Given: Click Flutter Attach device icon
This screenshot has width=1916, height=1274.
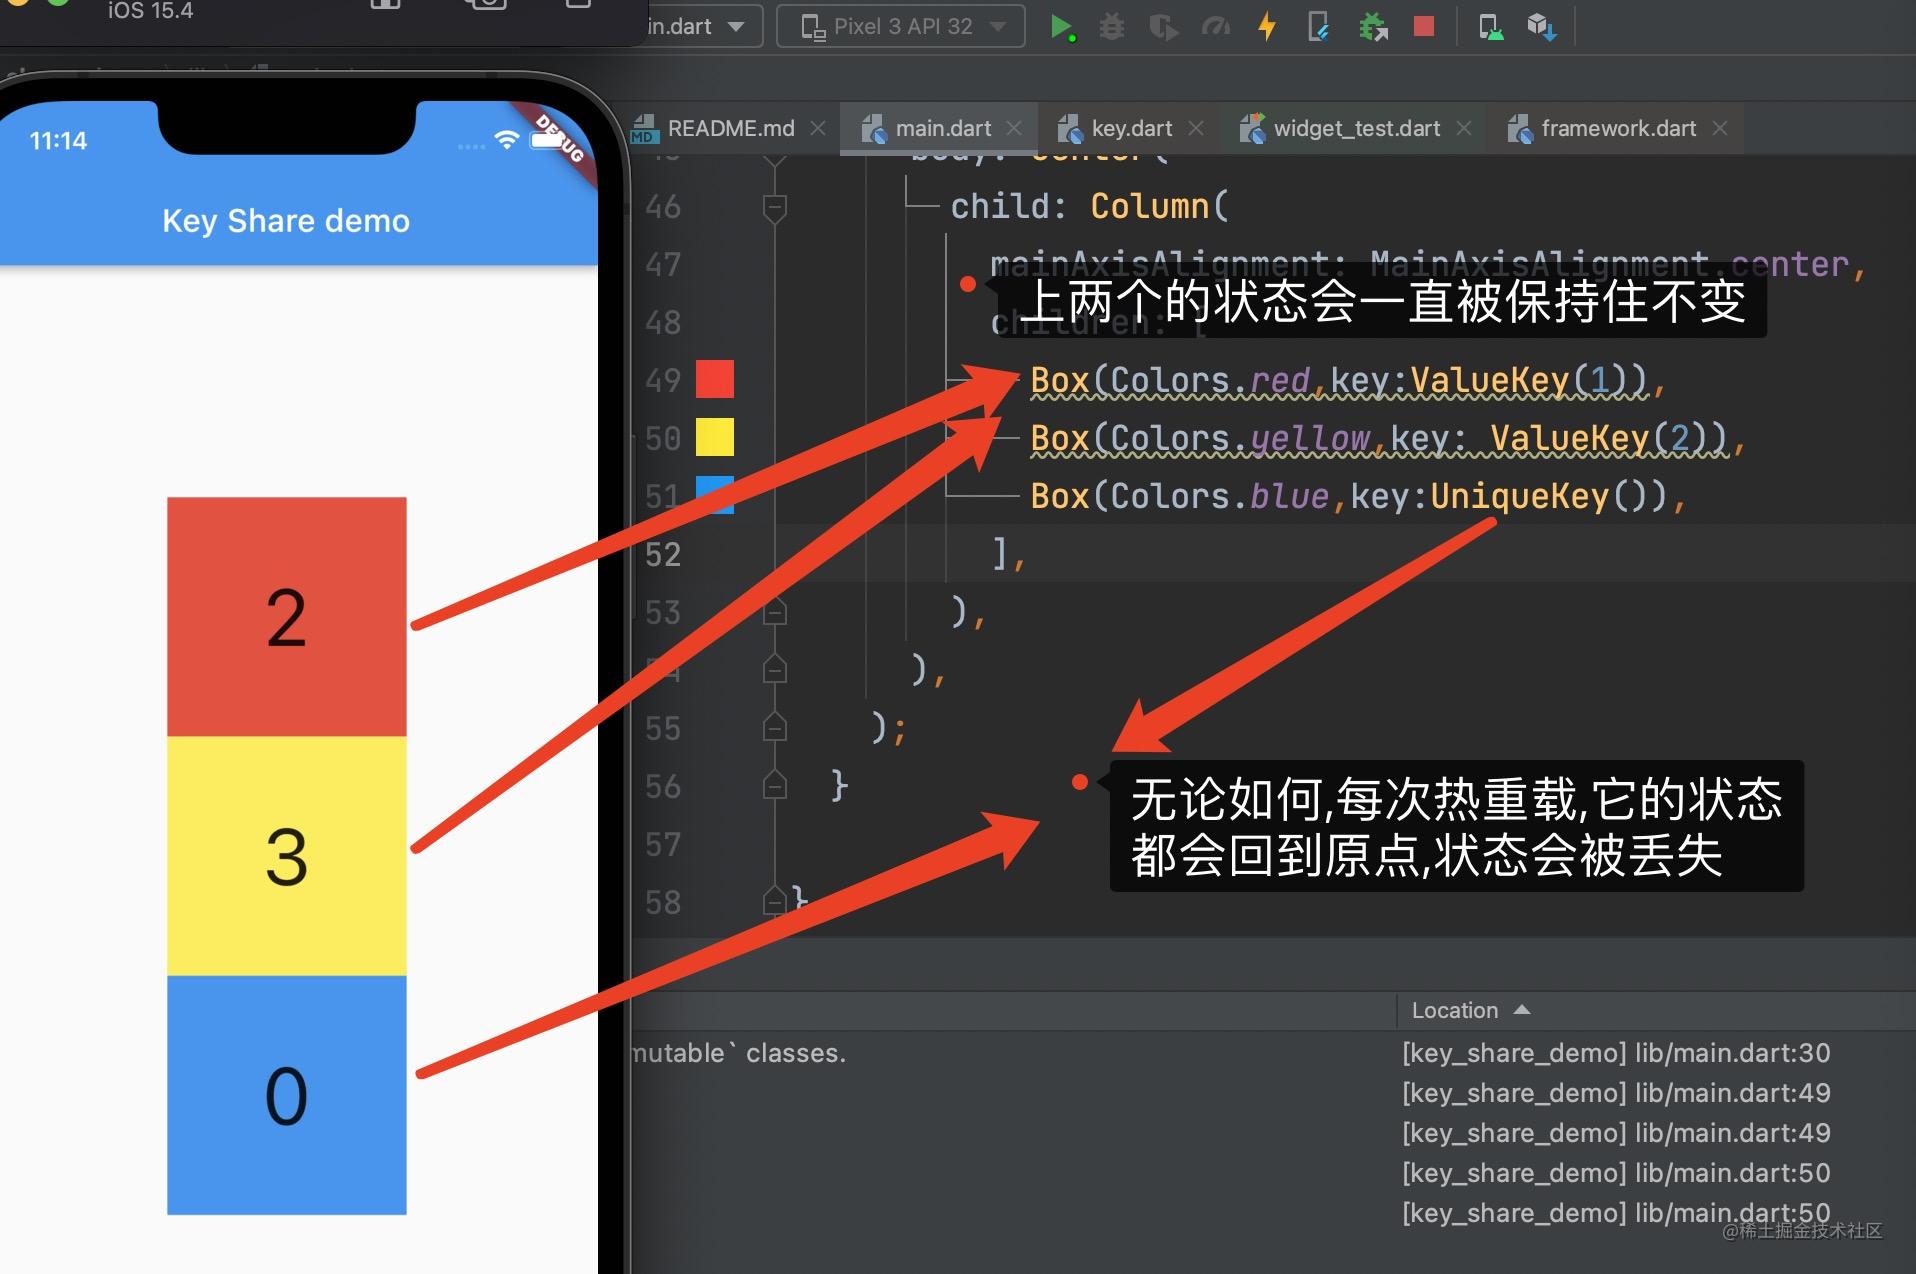Looking at the screenshot, I should [1319, 27].
